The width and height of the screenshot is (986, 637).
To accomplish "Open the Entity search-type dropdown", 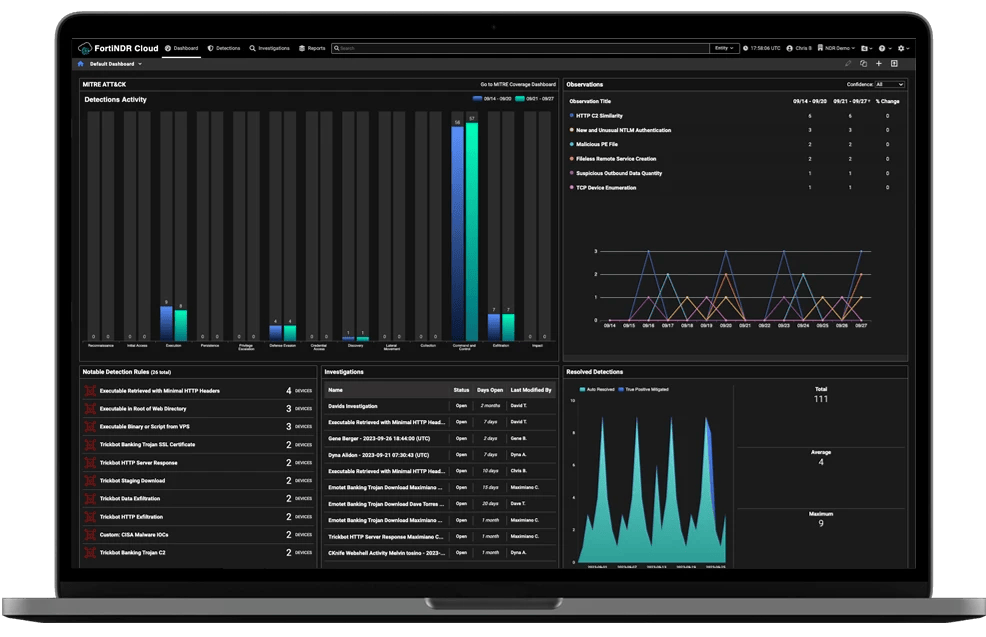I will (x=724, y=48).
